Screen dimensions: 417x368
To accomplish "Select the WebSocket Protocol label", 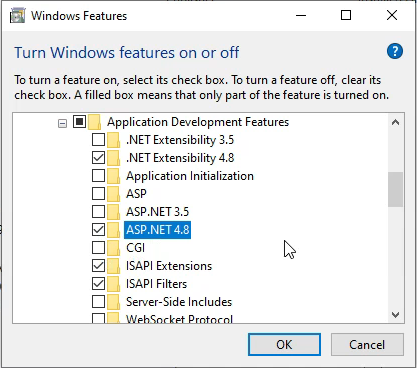I will click(x=179, y=318).
